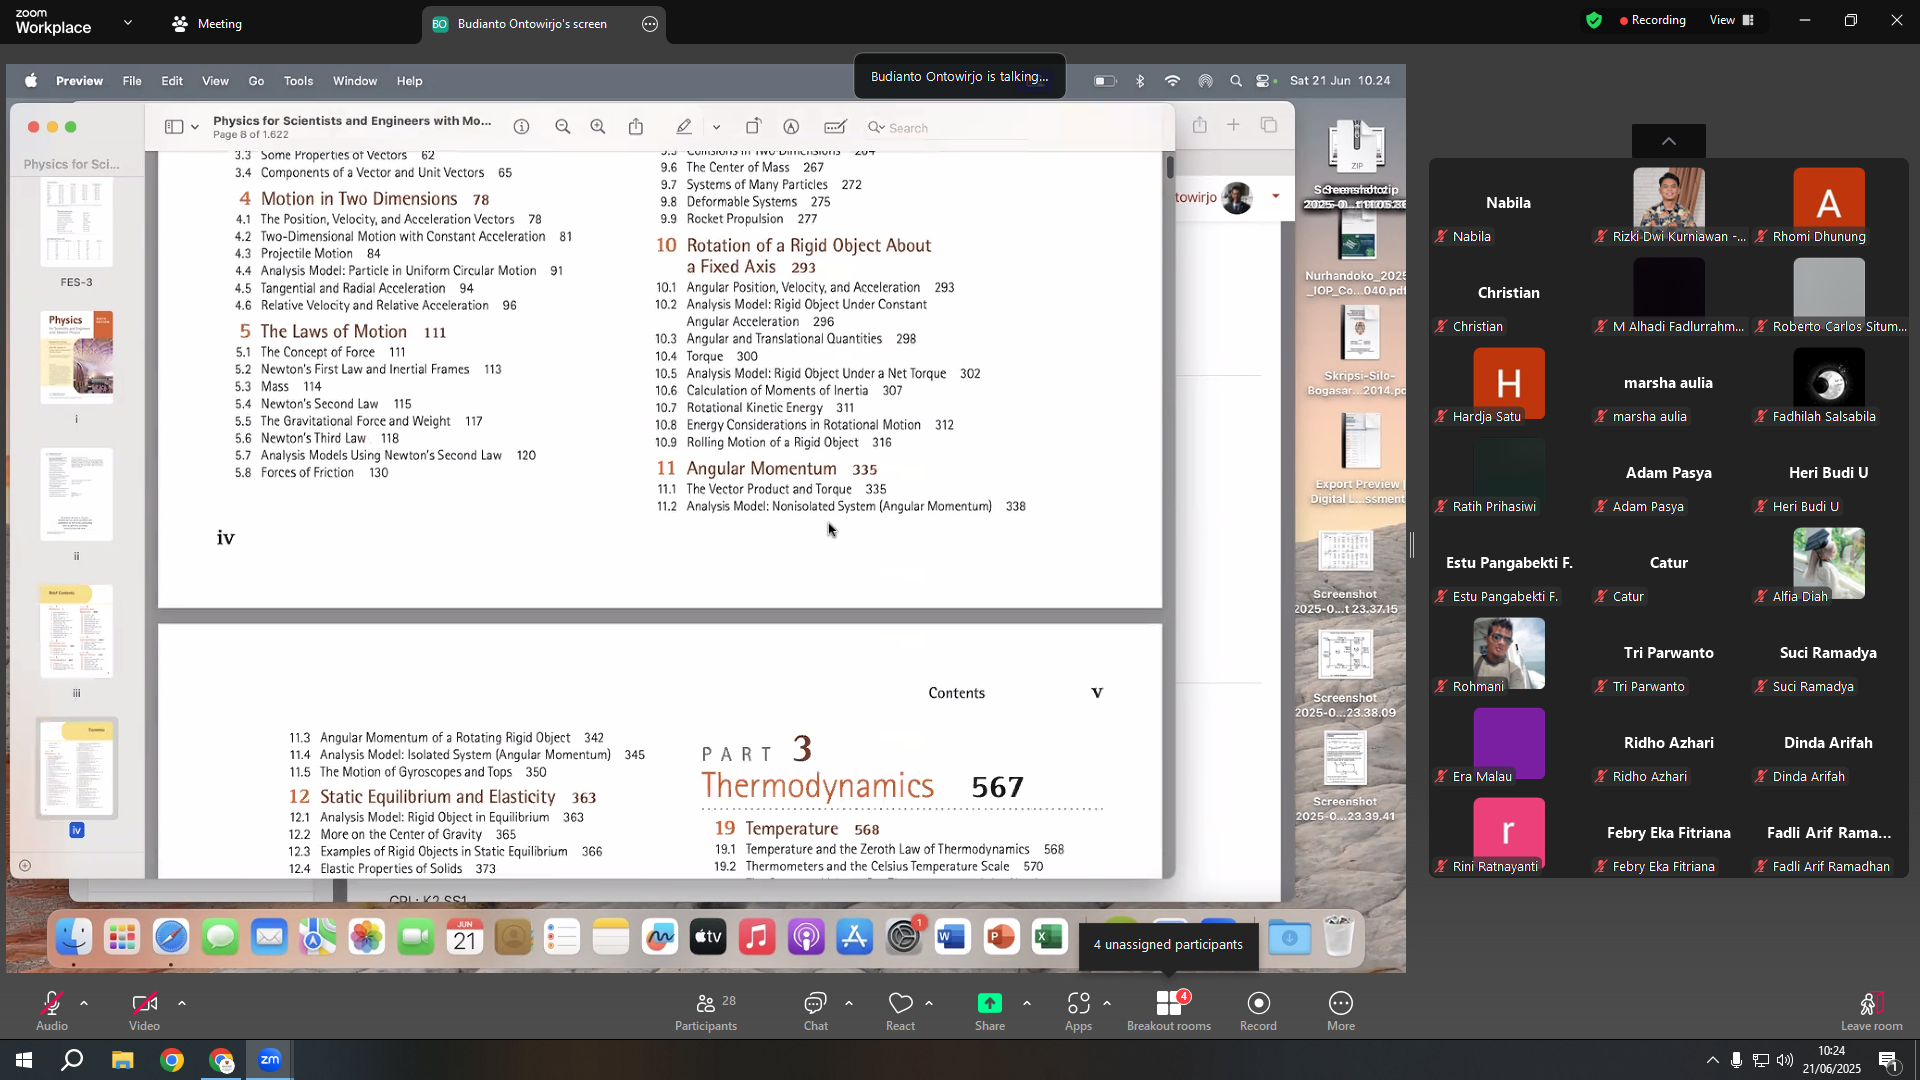
Task: Expand audio settings arrow
Action: (84, 1002)
